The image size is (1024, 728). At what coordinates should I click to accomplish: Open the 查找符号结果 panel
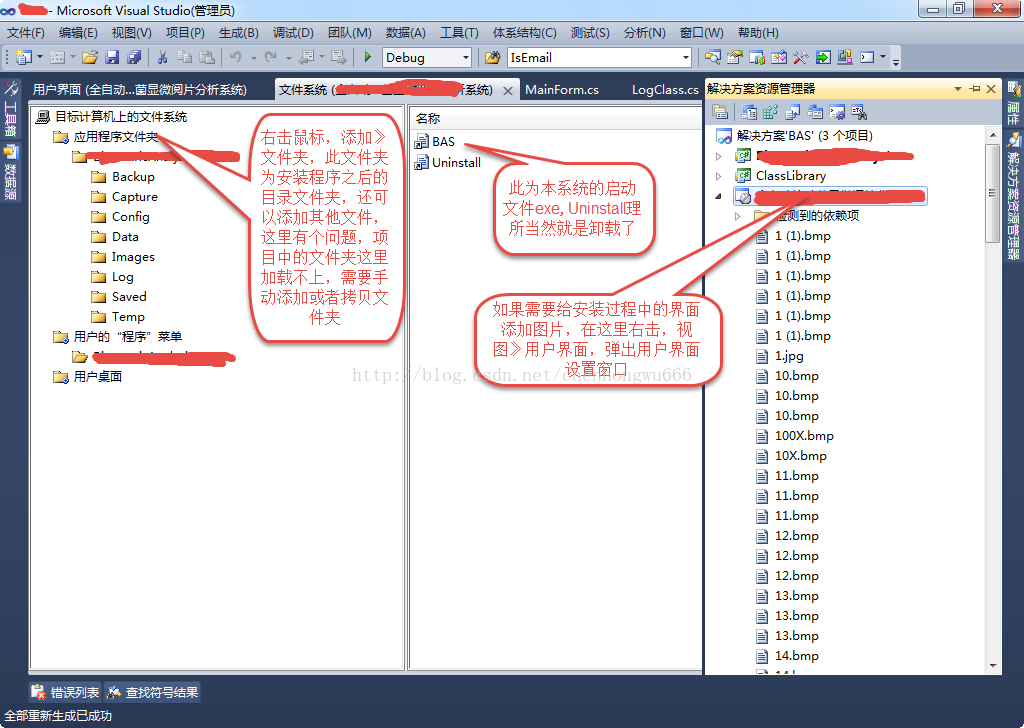point(152,692)
